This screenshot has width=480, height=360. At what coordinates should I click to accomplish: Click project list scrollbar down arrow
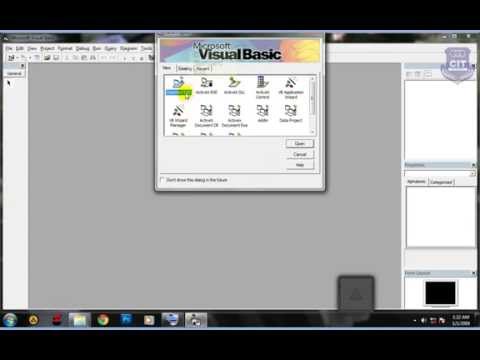[x=312, y=132]
